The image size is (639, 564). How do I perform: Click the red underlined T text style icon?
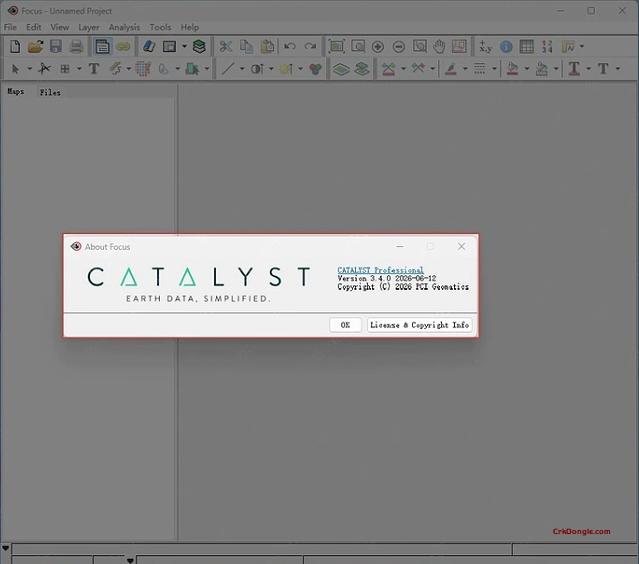click(x=574, y=69)
